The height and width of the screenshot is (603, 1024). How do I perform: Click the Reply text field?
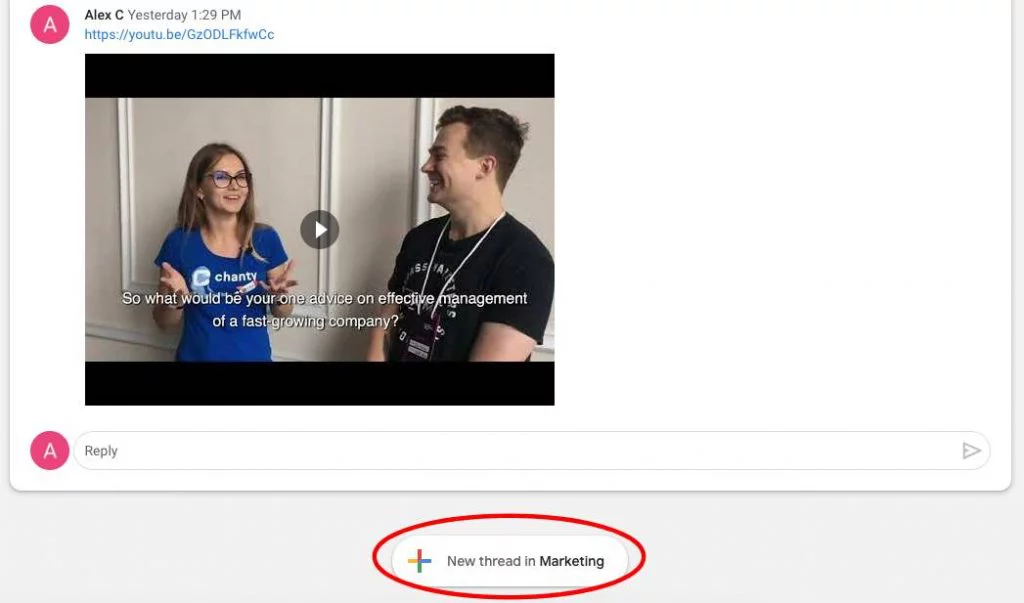coord(532,451)
